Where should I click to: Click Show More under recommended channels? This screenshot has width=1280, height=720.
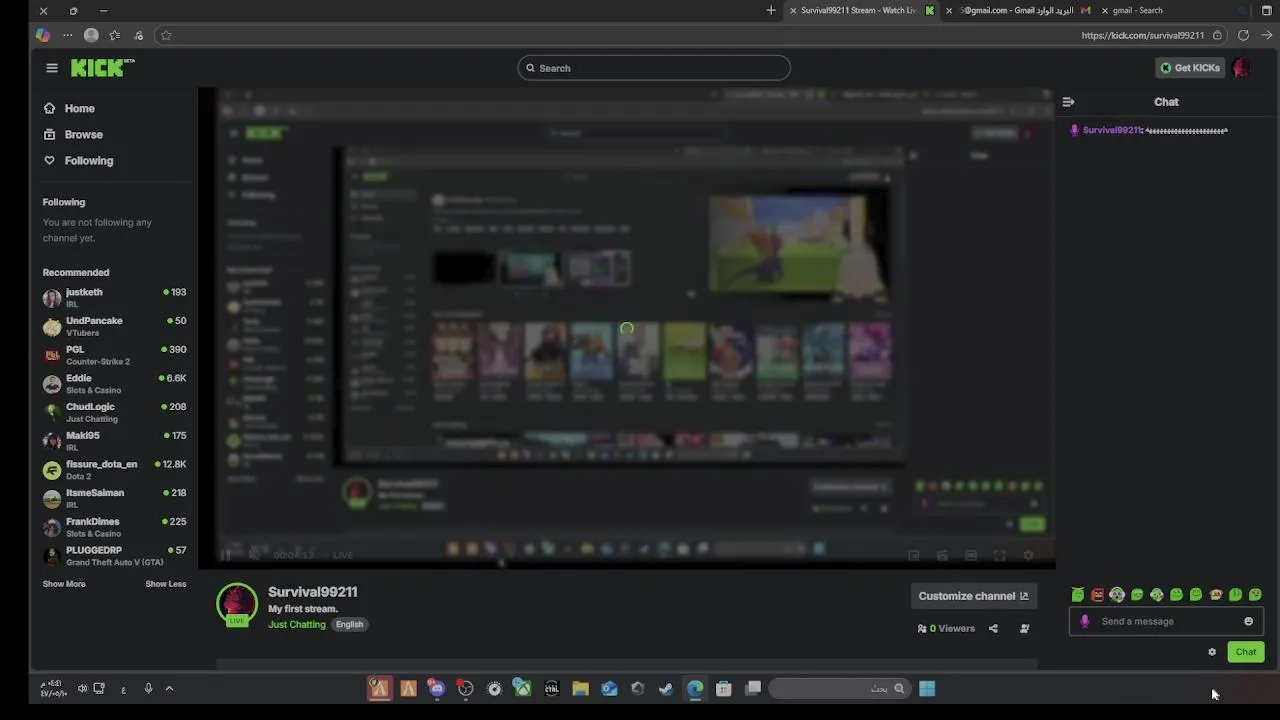tap(64, 584)
